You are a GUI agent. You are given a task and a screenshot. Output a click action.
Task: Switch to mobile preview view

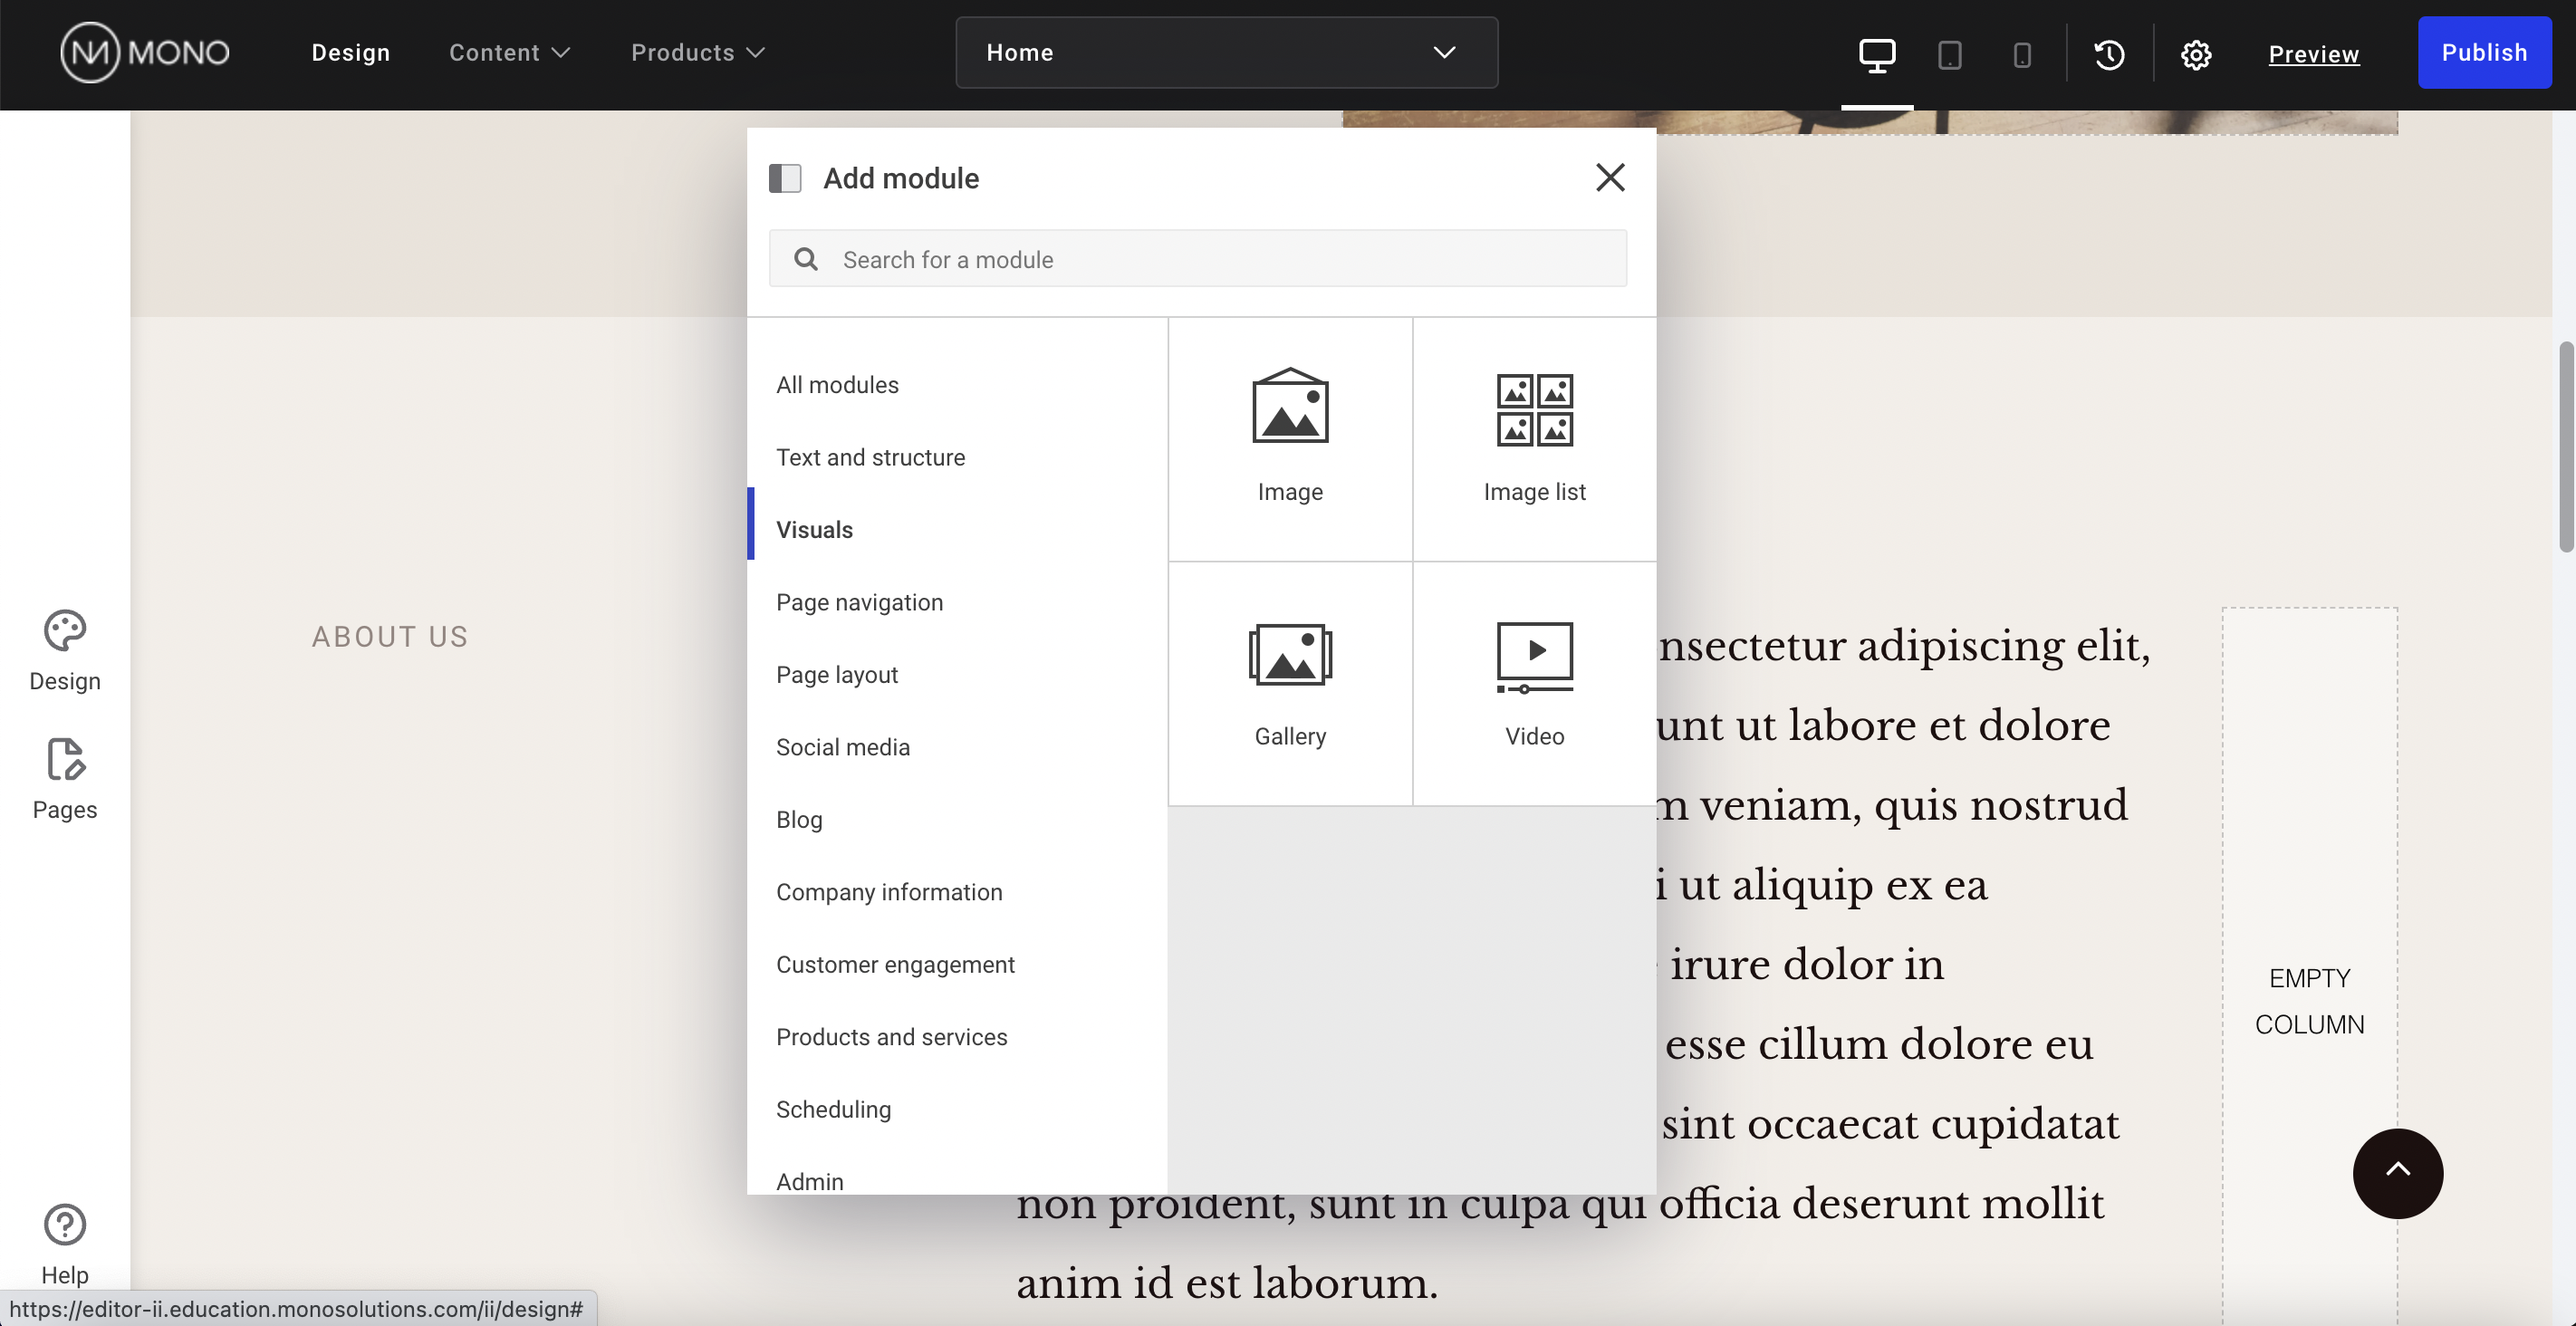click(x=2022, y=55)
